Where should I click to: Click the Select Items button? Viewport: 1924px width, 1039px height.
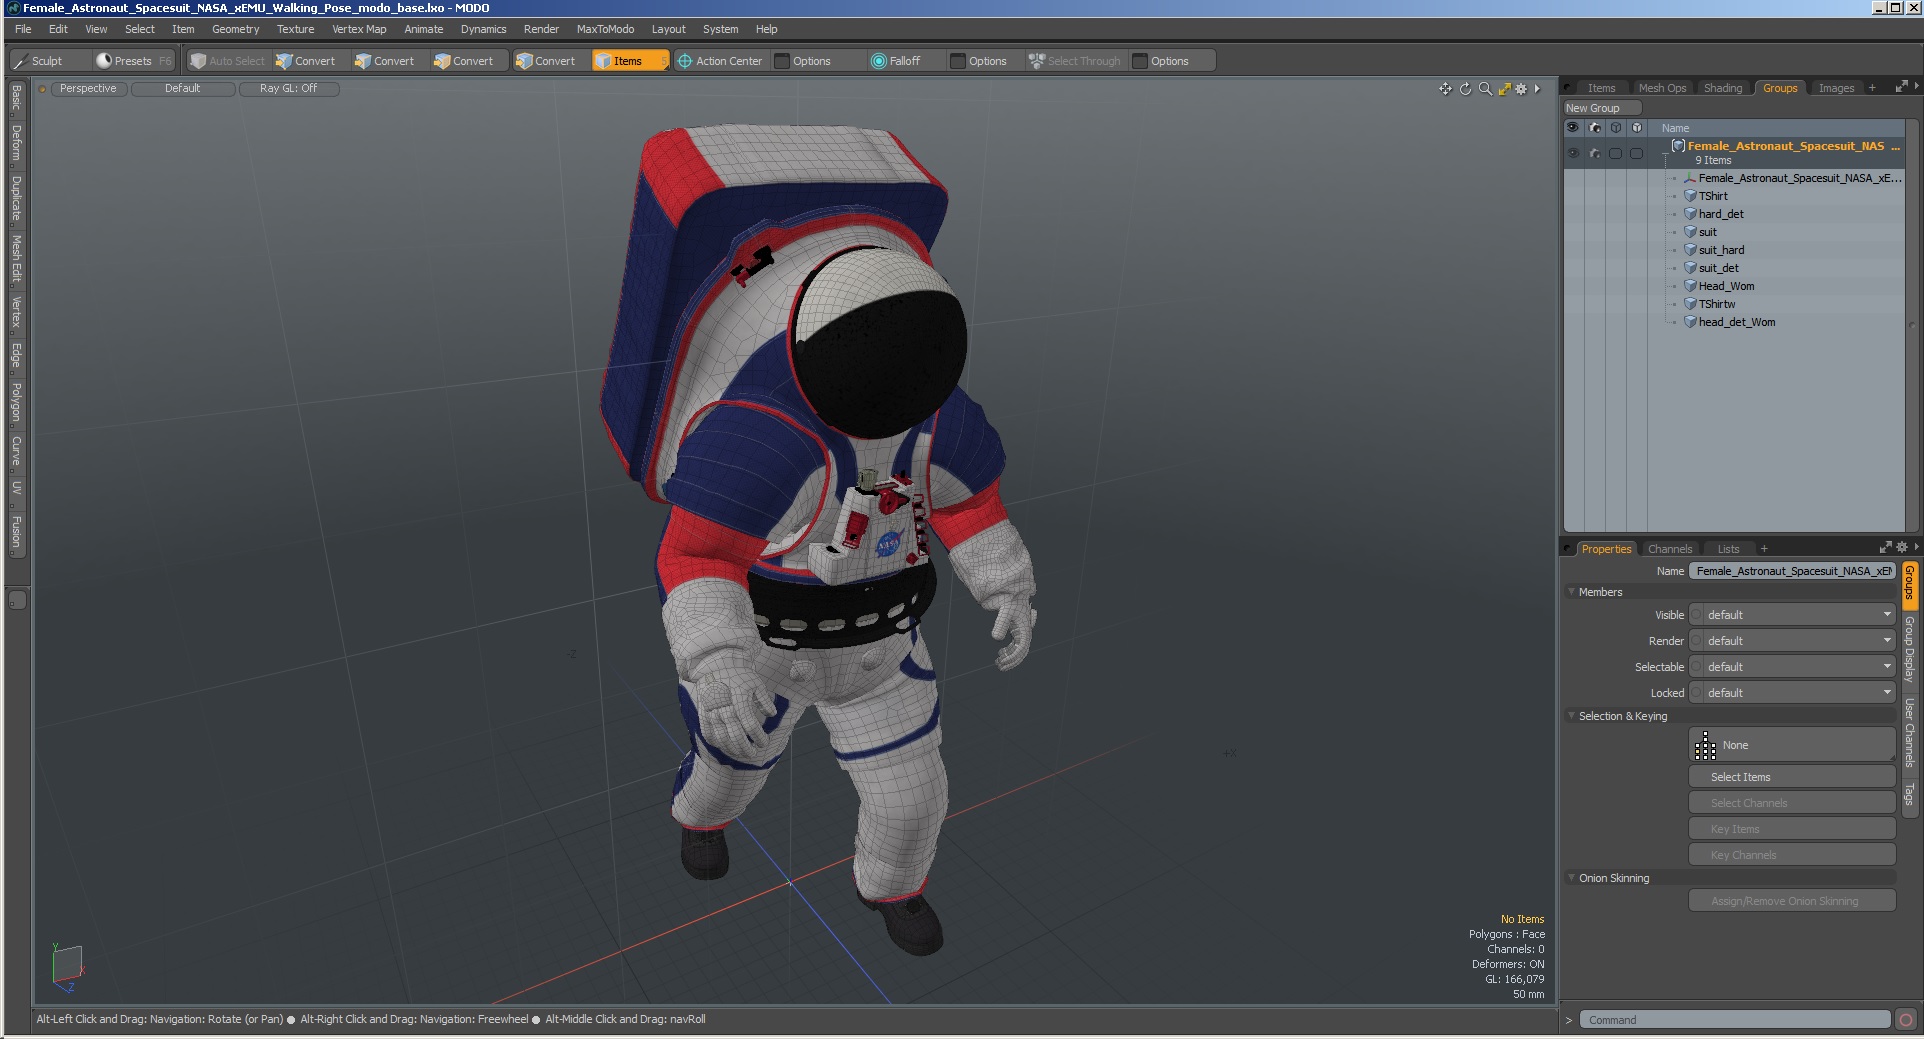1792,777
